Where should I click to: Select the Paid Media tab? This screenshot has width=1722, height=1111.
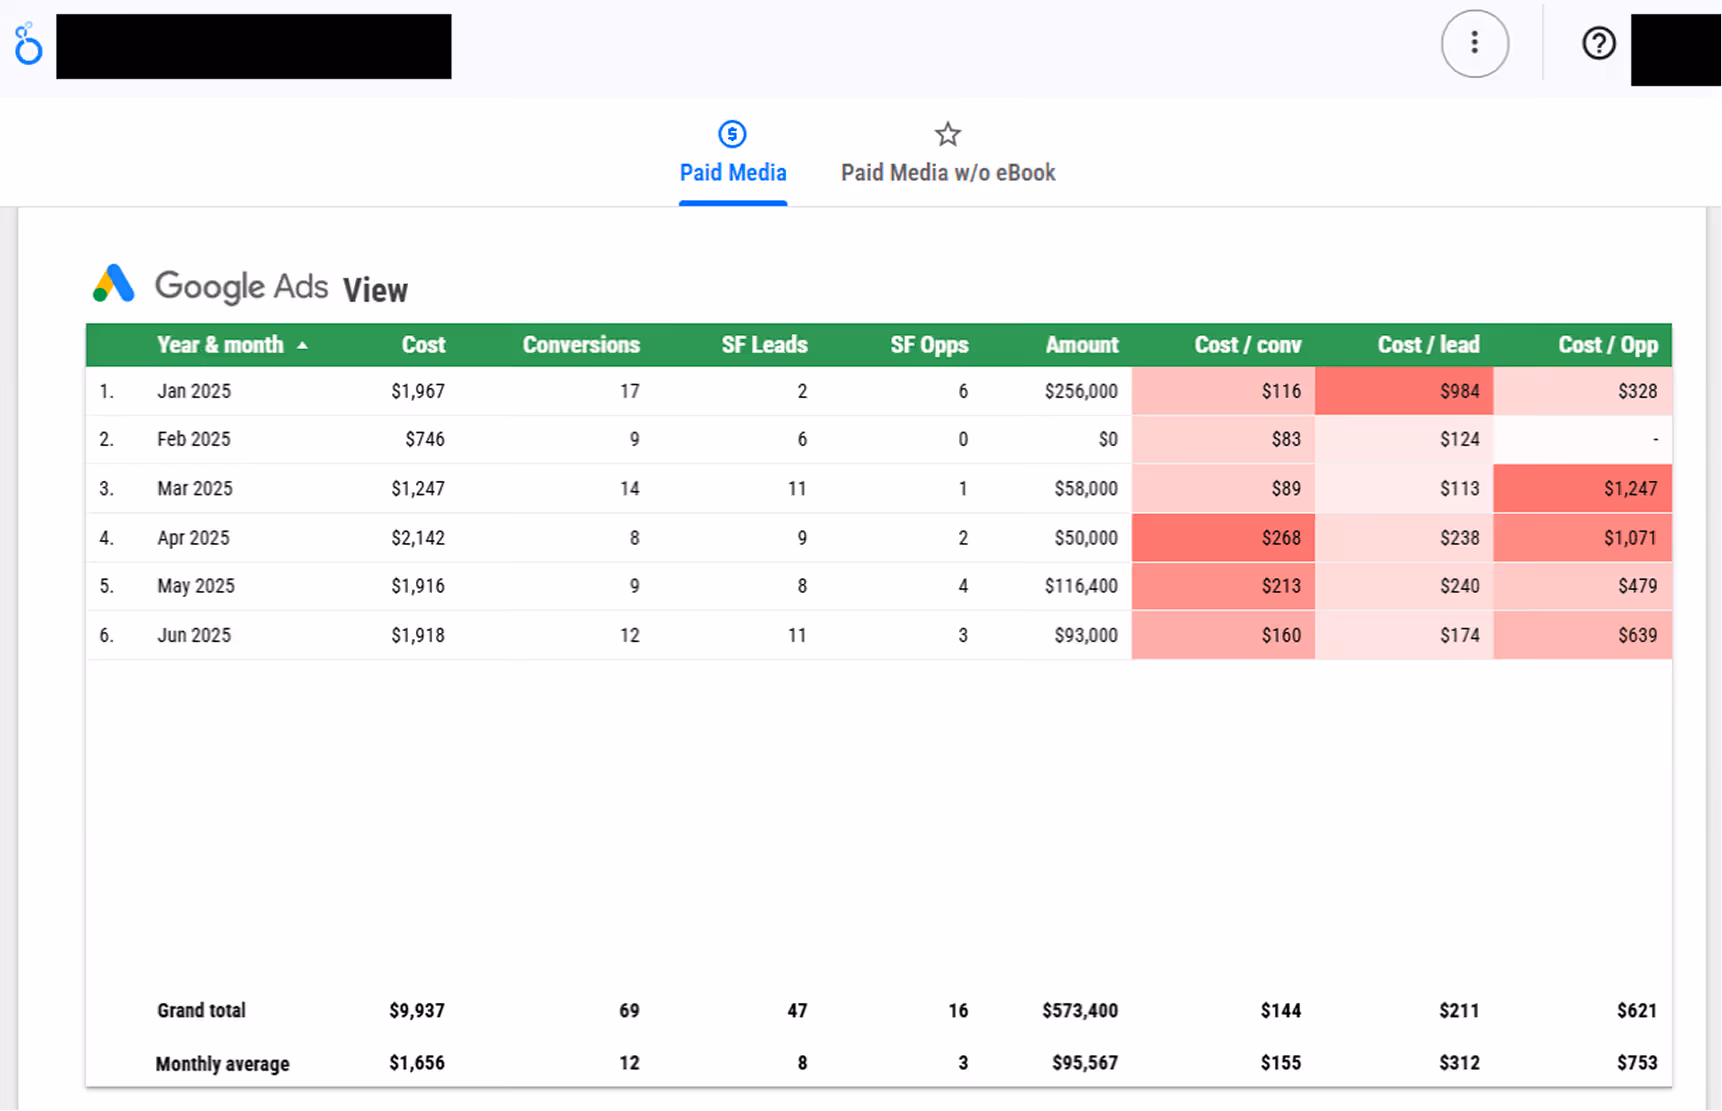733,172
